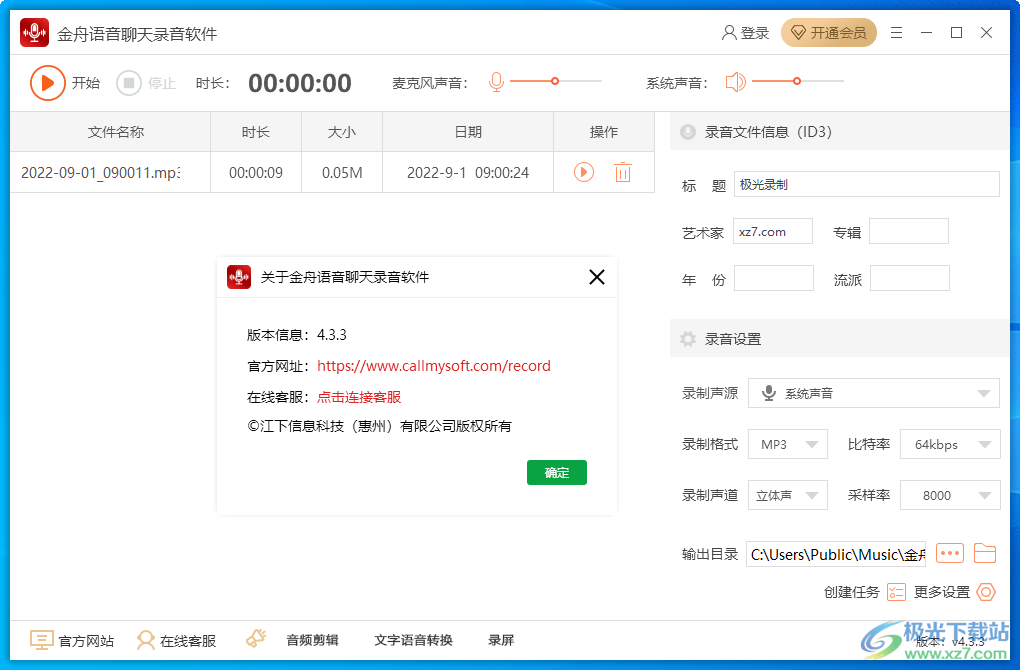Delete the 2022-09-01_090011.mp3 recording via trash icon

click(x=623, y=172)
